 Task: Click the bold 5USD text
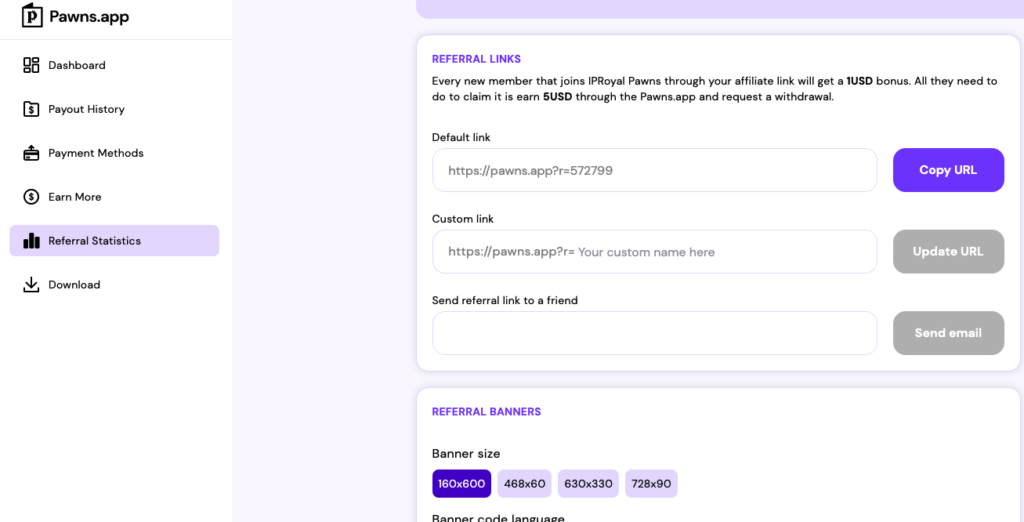[558, 98]
